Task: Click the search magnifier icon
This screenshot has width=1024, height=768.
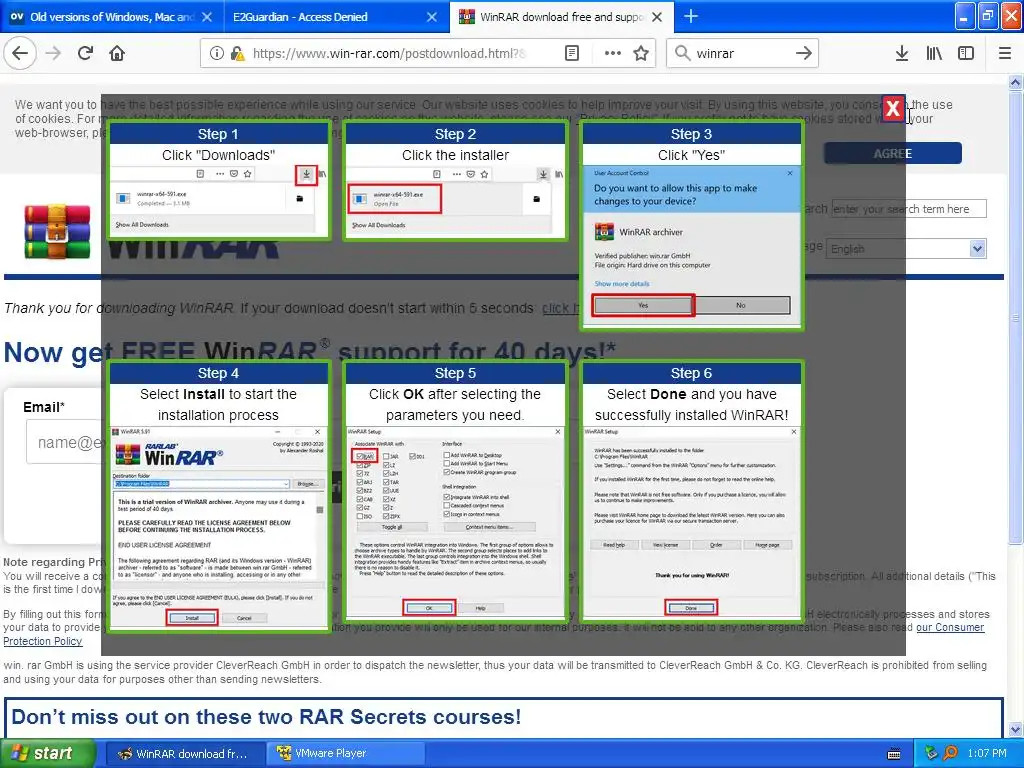Action: (x=682, y=53)
